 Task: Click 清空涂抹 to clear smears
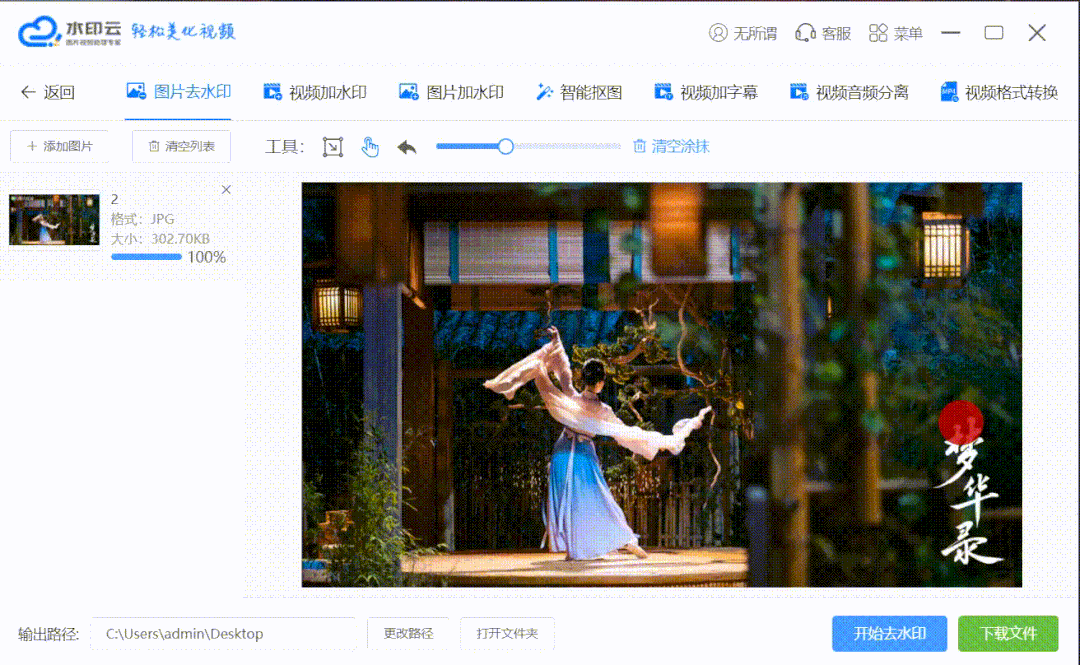pos(671,146)
